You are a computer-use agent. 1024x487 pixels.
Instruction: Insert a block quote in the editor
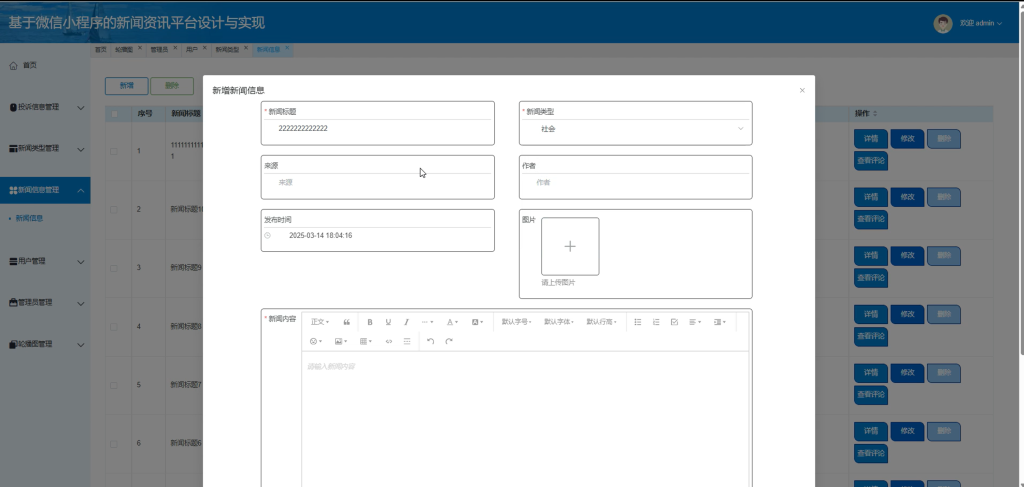tap(347, 322)
